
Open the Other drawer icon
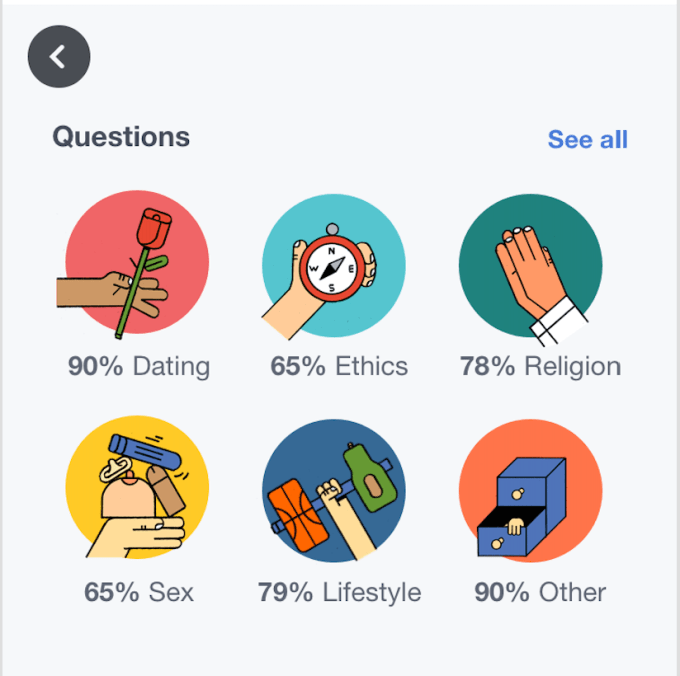coord(530,487)
